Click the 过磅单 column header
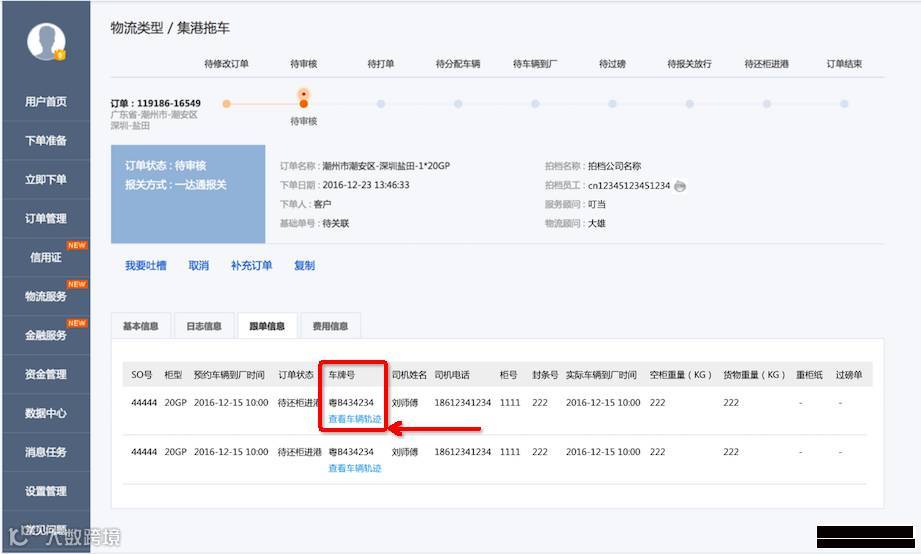 pos(849,375)
